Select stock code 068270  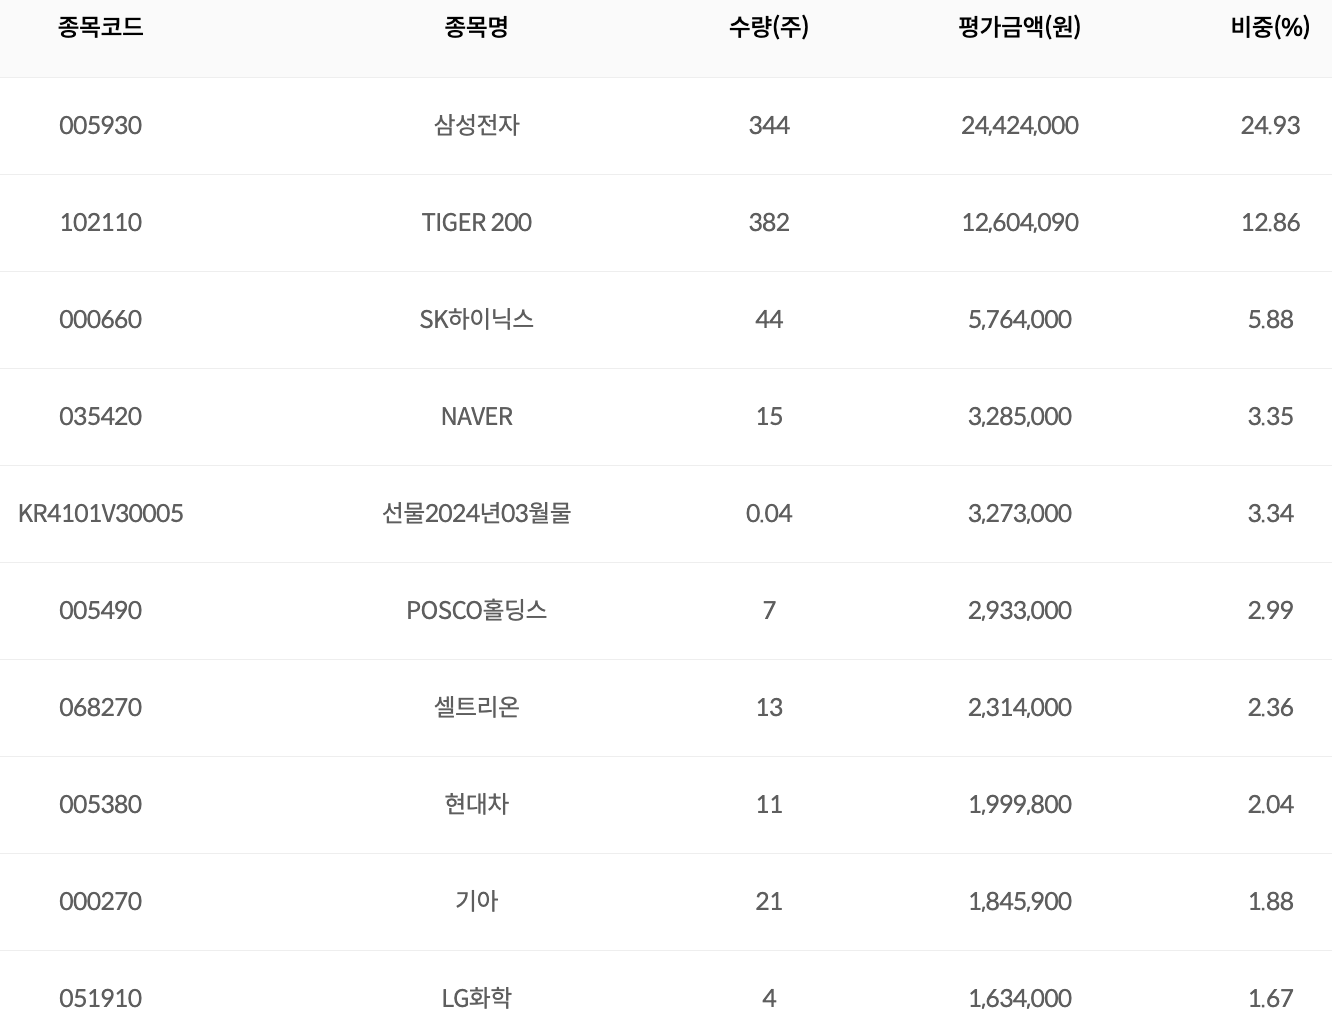click(x=100, y=707)
